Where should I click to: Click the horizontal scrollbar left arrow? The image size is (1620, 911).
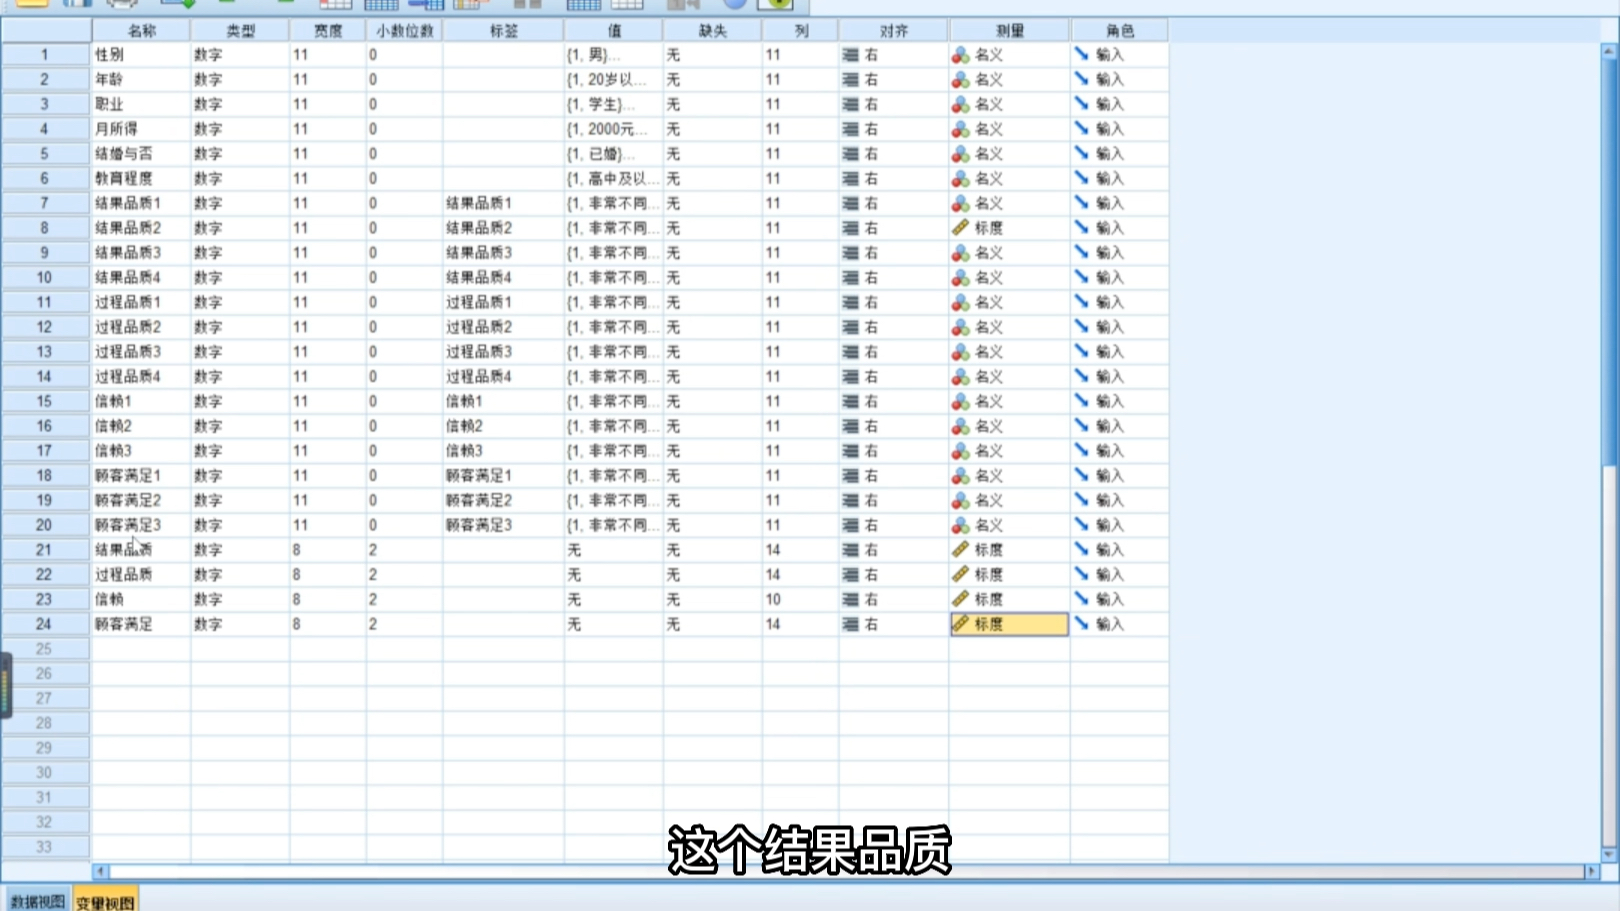point(100,871)
